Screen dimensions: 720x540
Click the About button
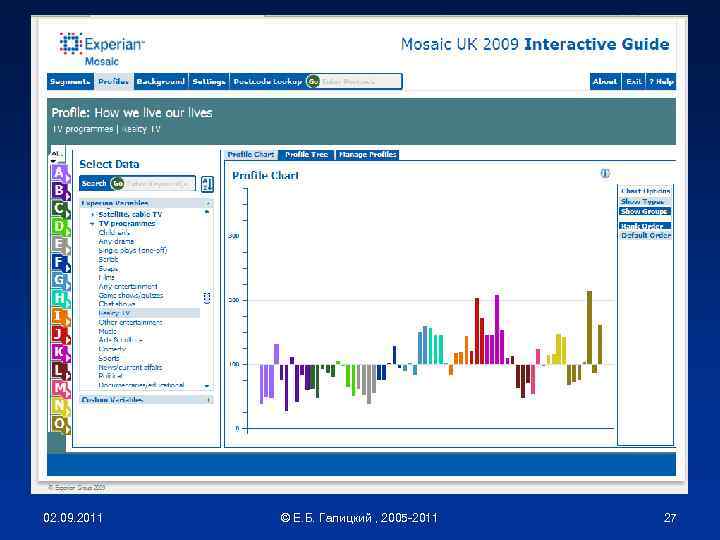[x=605, y=82]
